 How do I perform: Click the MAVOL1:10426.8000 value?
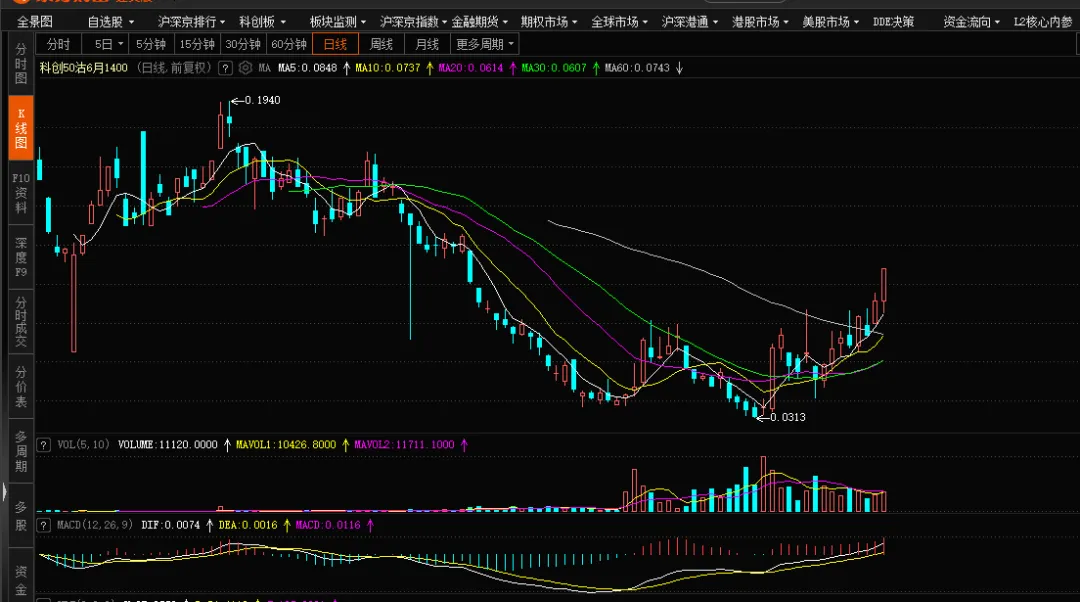coord(286,445)
